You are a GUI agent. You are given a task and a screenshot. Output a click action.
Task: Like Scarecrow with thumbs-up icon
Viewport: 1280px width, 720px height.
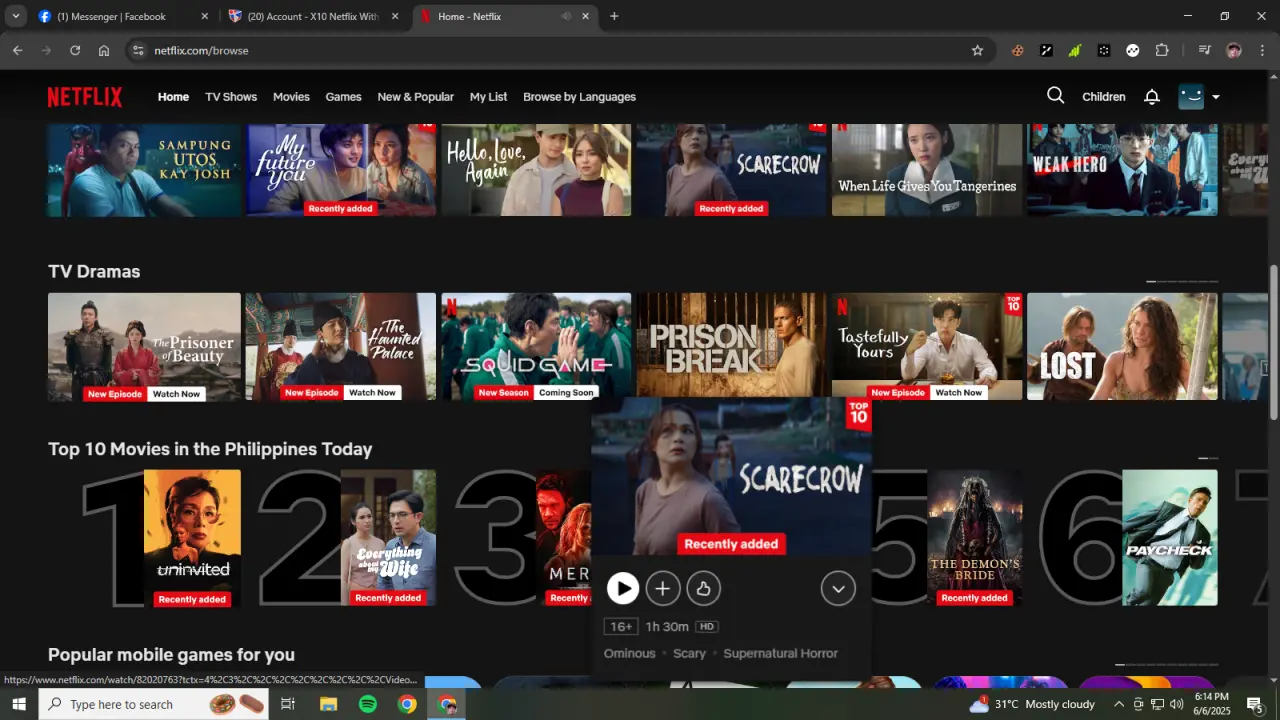tap(703, 588)
